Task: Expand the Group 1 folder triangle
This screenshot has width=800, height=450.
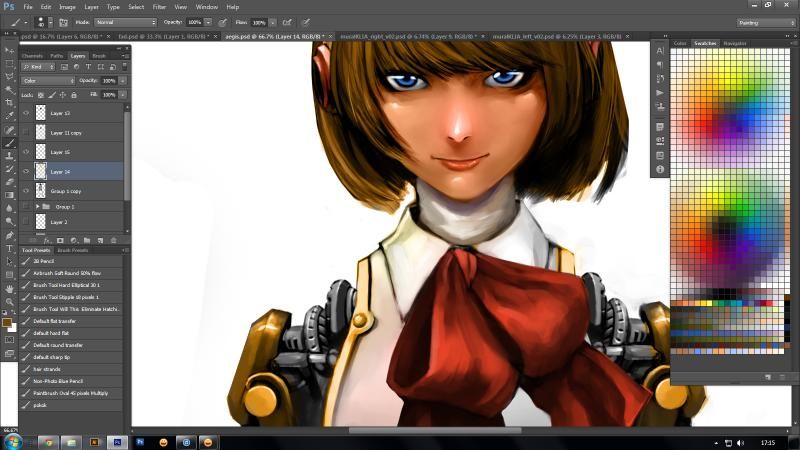Action: (x=37, y=207)
